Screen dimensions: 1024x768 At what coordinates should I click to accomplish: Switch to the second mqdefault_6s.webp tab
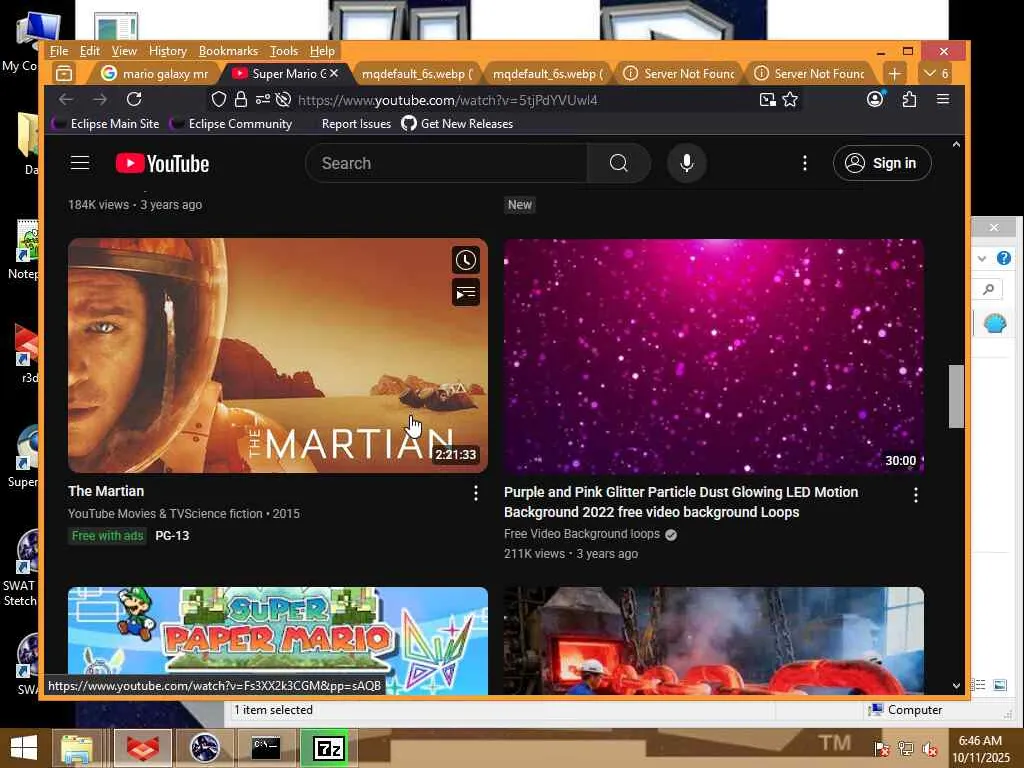pos(547,74)
